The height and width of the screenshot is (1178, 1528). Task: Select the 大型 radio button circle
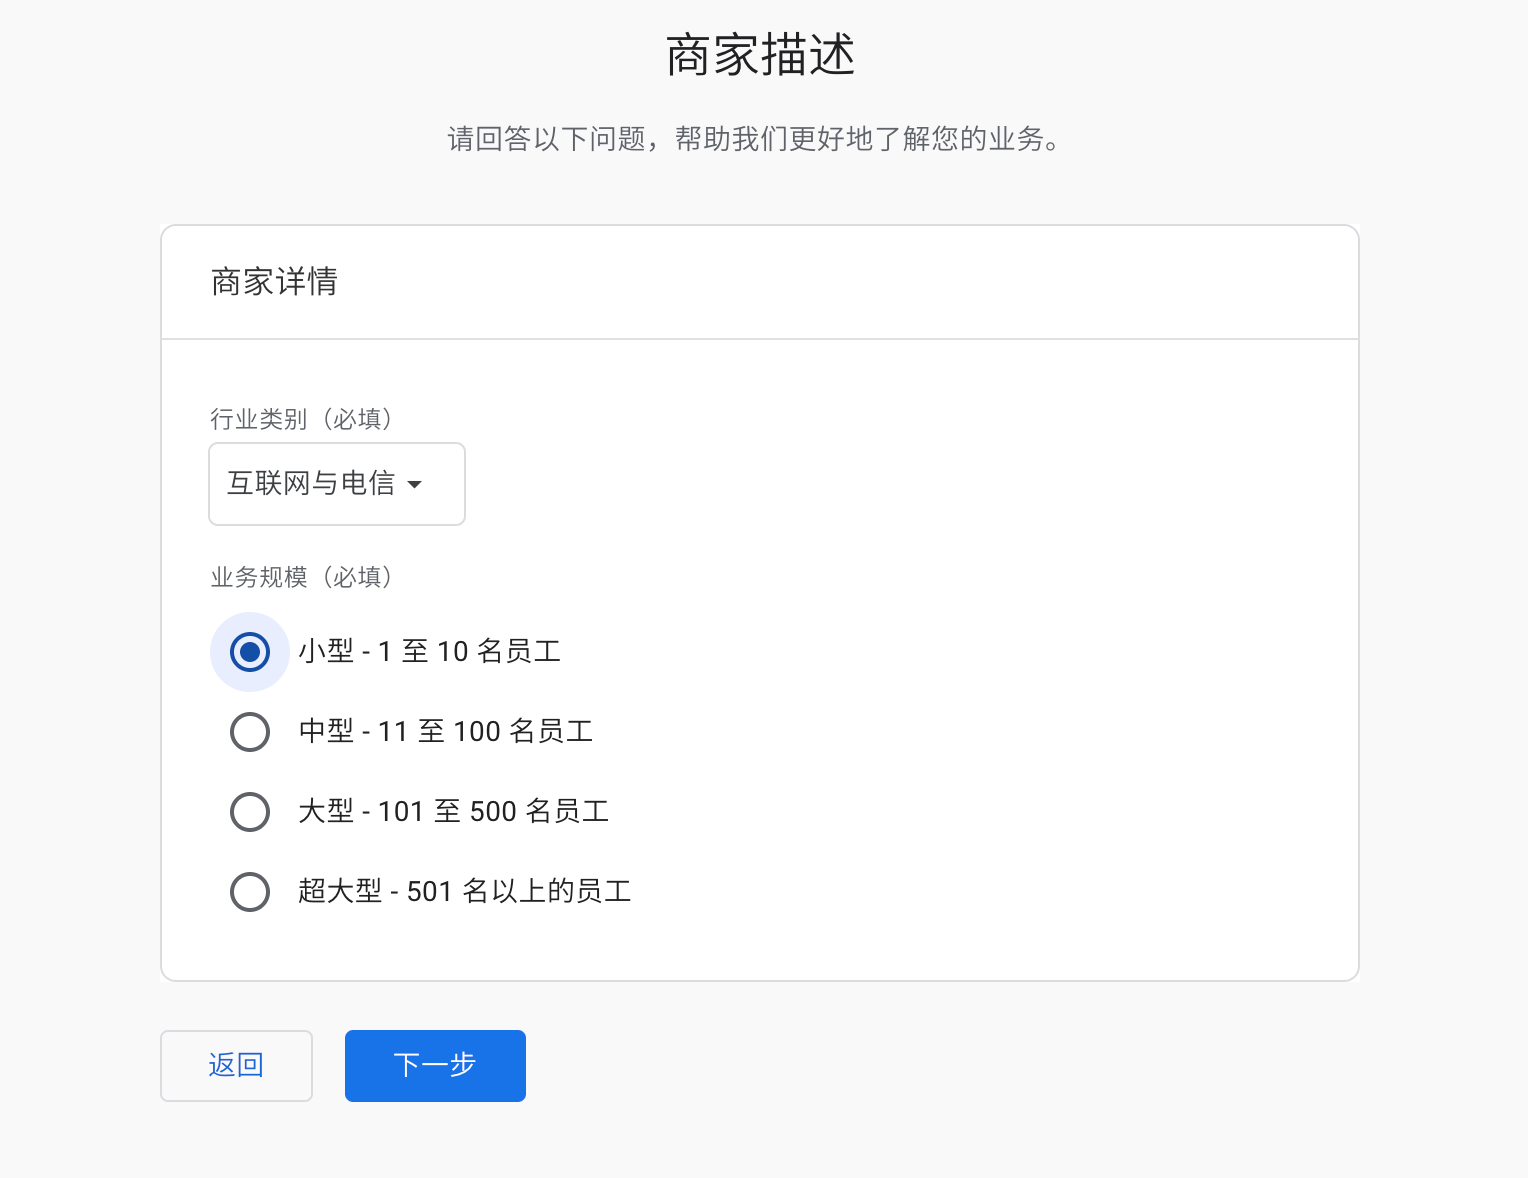pos(250,812)
